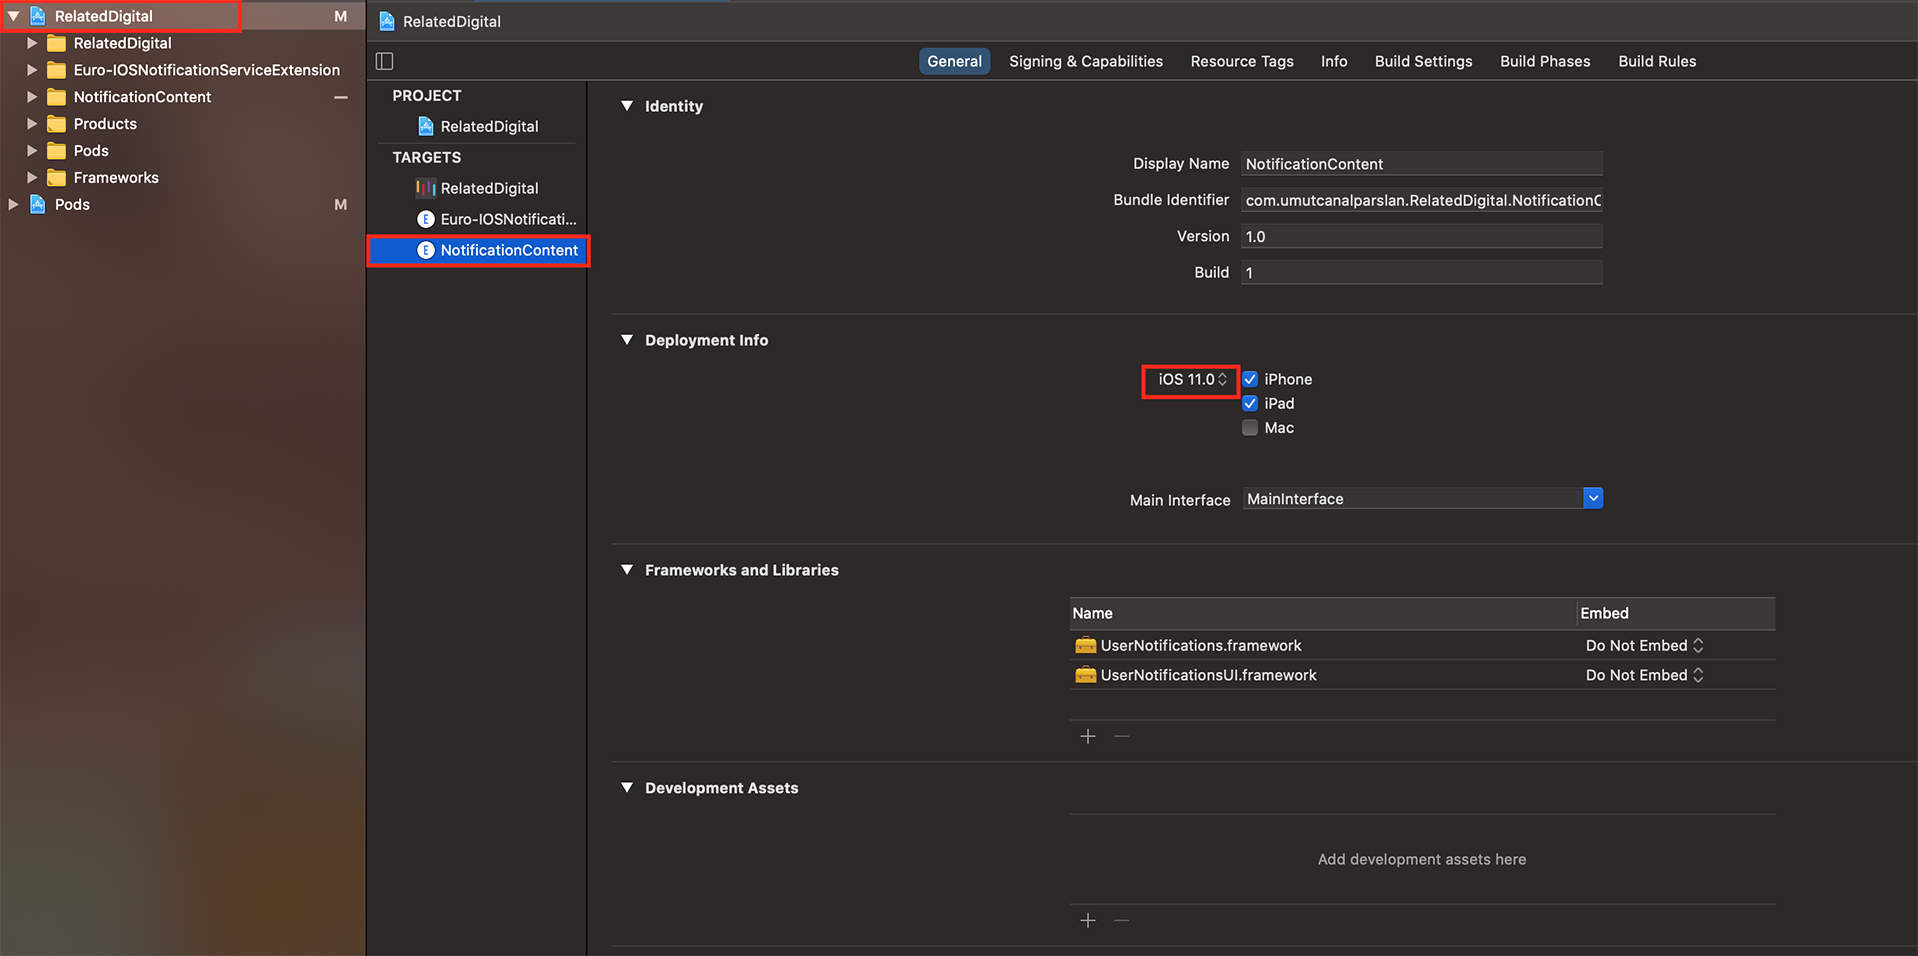Screen dimensions: 1918x956
Task: Switch to the Build Settings tab
Action: point(1423,61)
